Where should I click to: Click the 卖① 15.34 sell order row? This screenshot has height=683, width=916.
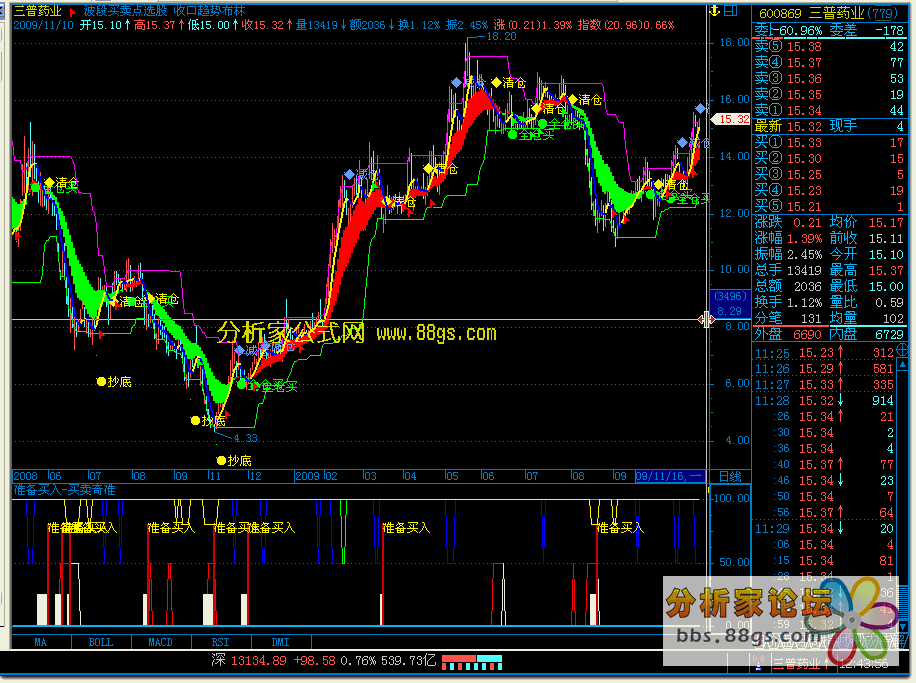tap(829, 110)
